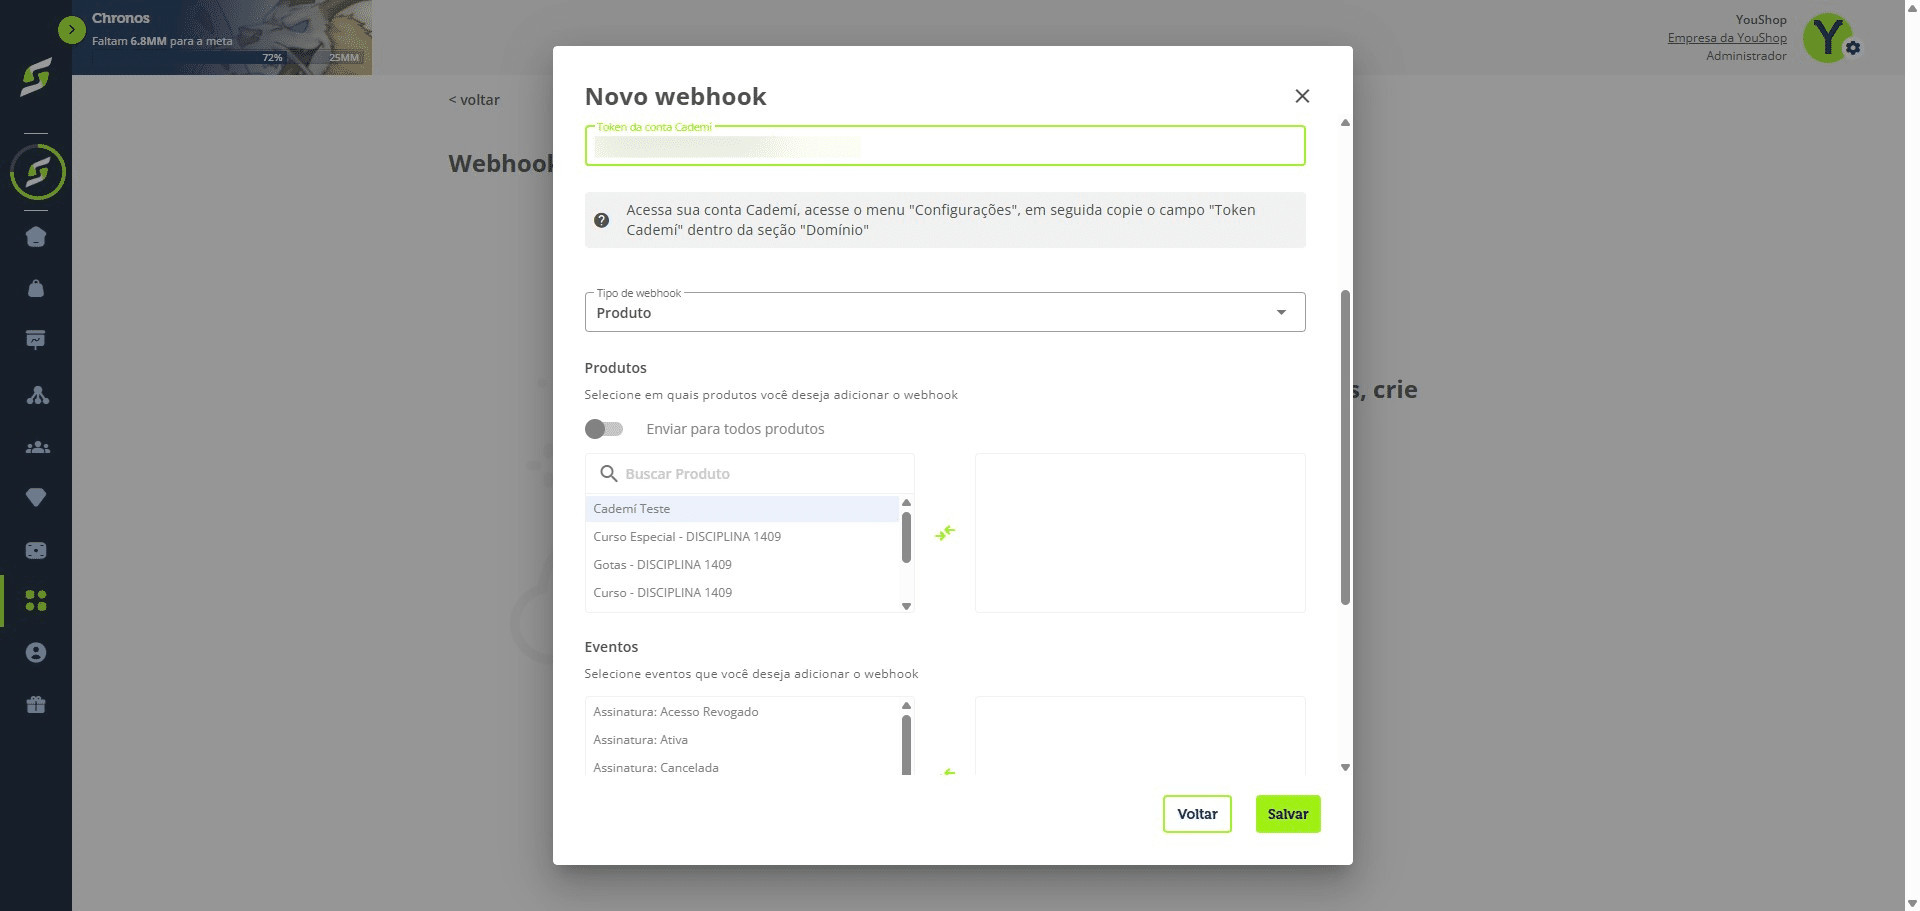The height and width of the screenshot is (911, 1920).
Task: Open the diamond icon in sidebar
Action: (36, 497)
